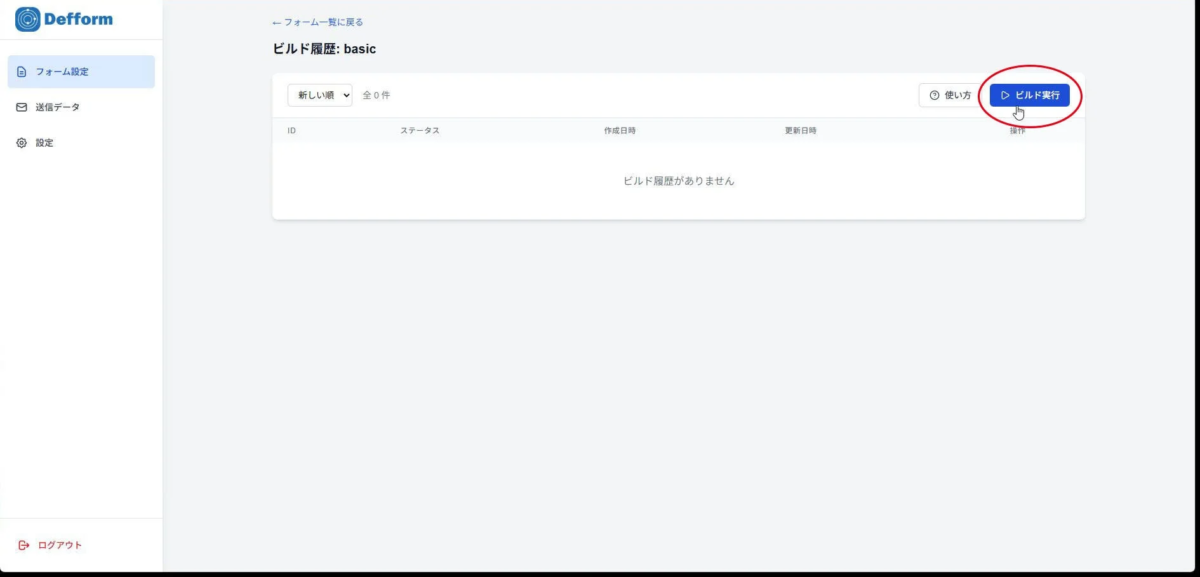The height and width of the screenshot is (577, 1200).
Task: Click the envelope icon beside 送信データ
Action: [20, 106]
